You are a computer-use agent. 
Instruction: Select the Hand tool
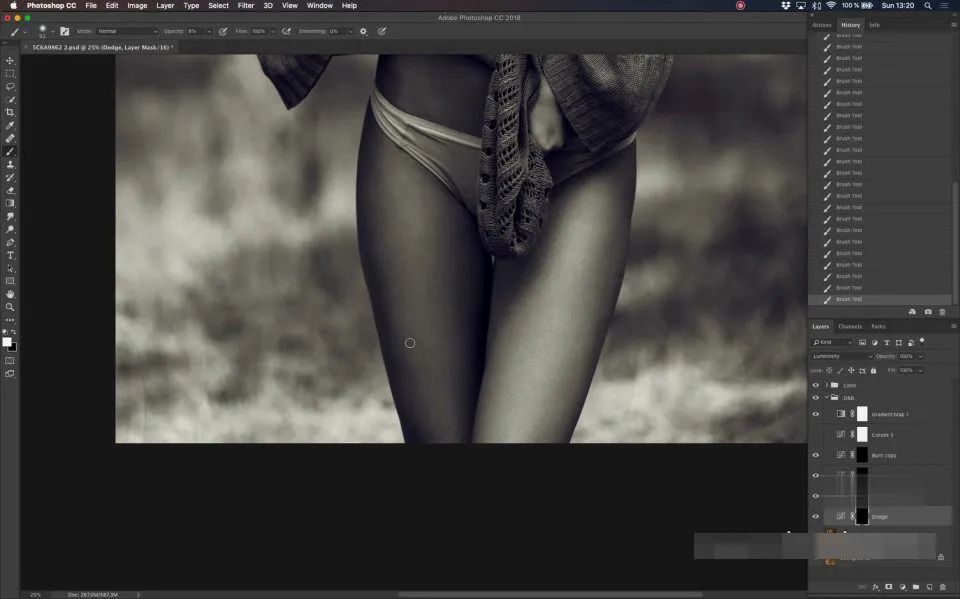coord(10,294)
